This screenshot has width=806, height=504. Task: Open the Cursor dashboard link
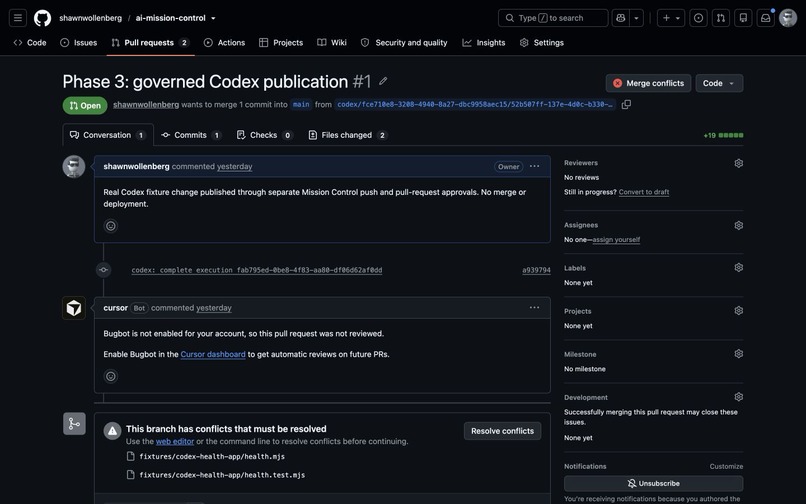tap(213, 354)
